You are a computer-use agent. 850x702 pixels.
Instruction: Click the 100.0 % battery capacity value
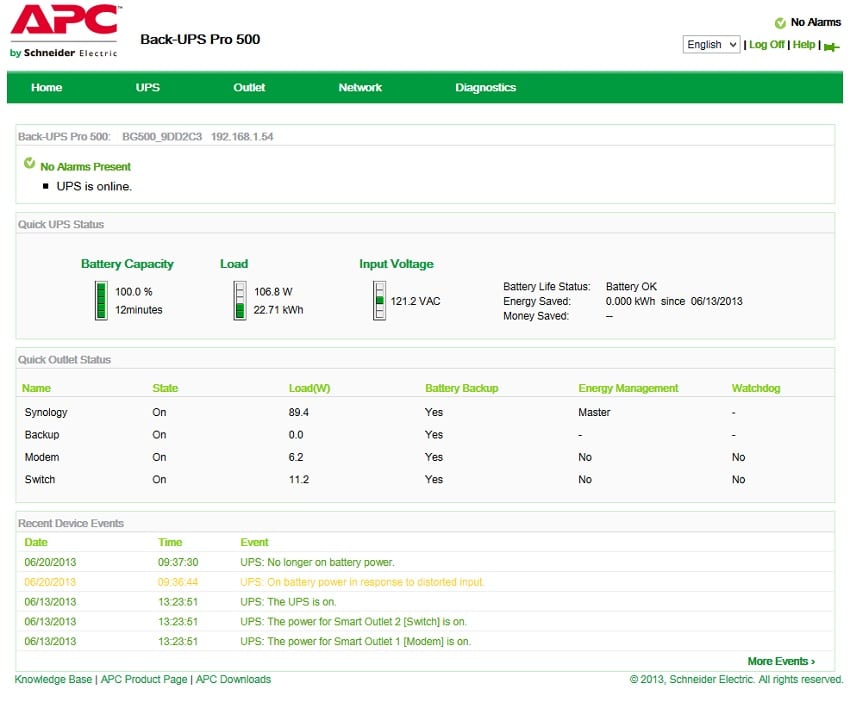click(134, 292)
